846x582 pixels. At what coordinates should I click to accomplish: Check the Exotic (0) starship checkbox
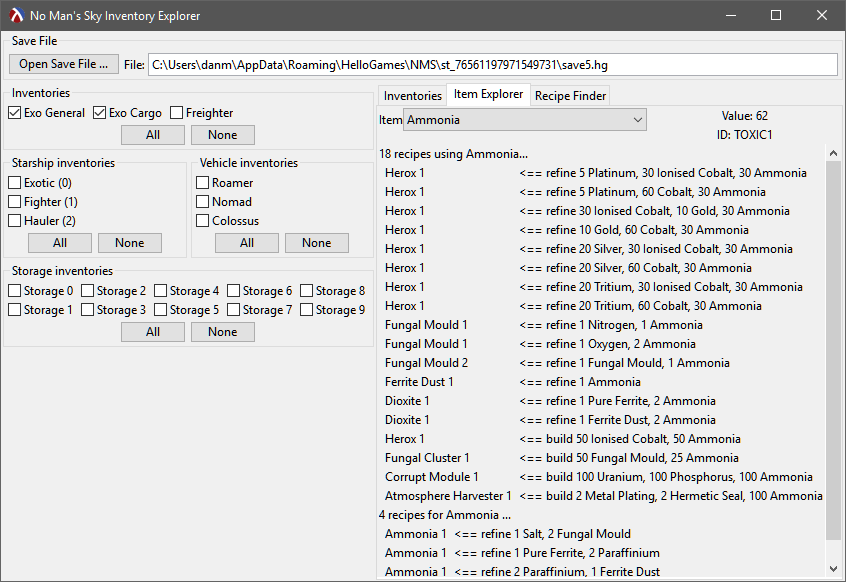(x=15, y=183)
